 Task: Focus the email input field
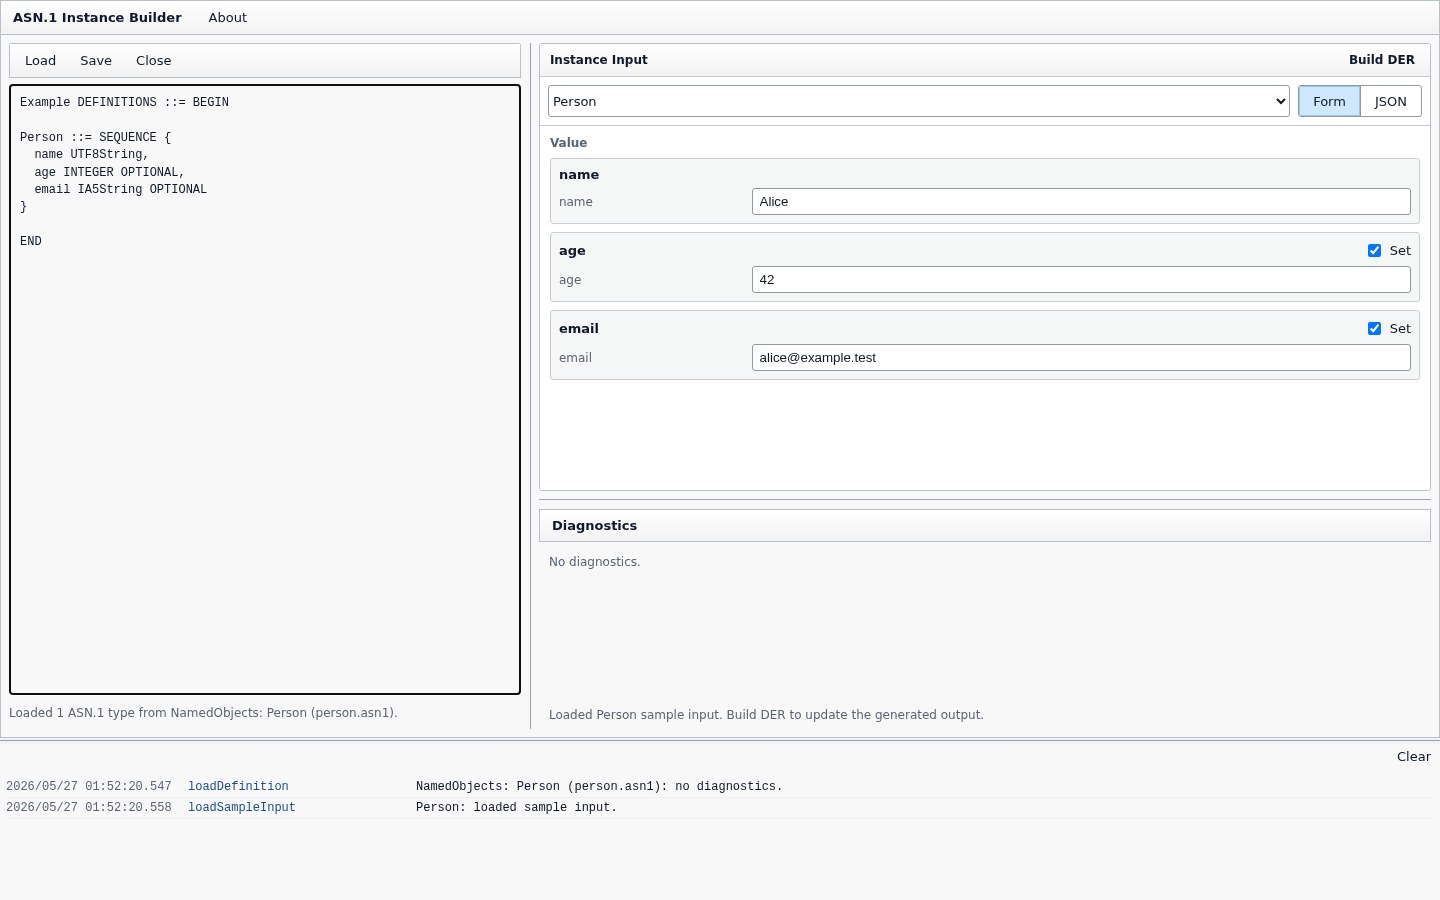(x=1081, y=358)
